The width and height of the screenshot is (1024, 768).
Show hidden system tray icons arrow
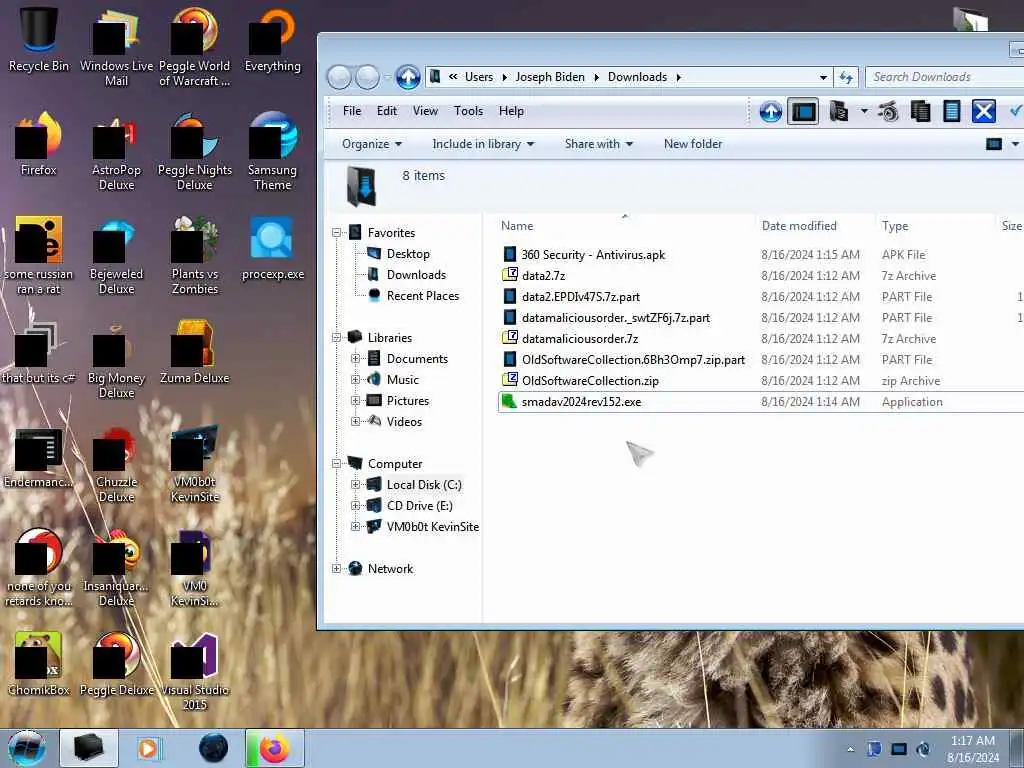pyautogui.click(x=850, y=750)
